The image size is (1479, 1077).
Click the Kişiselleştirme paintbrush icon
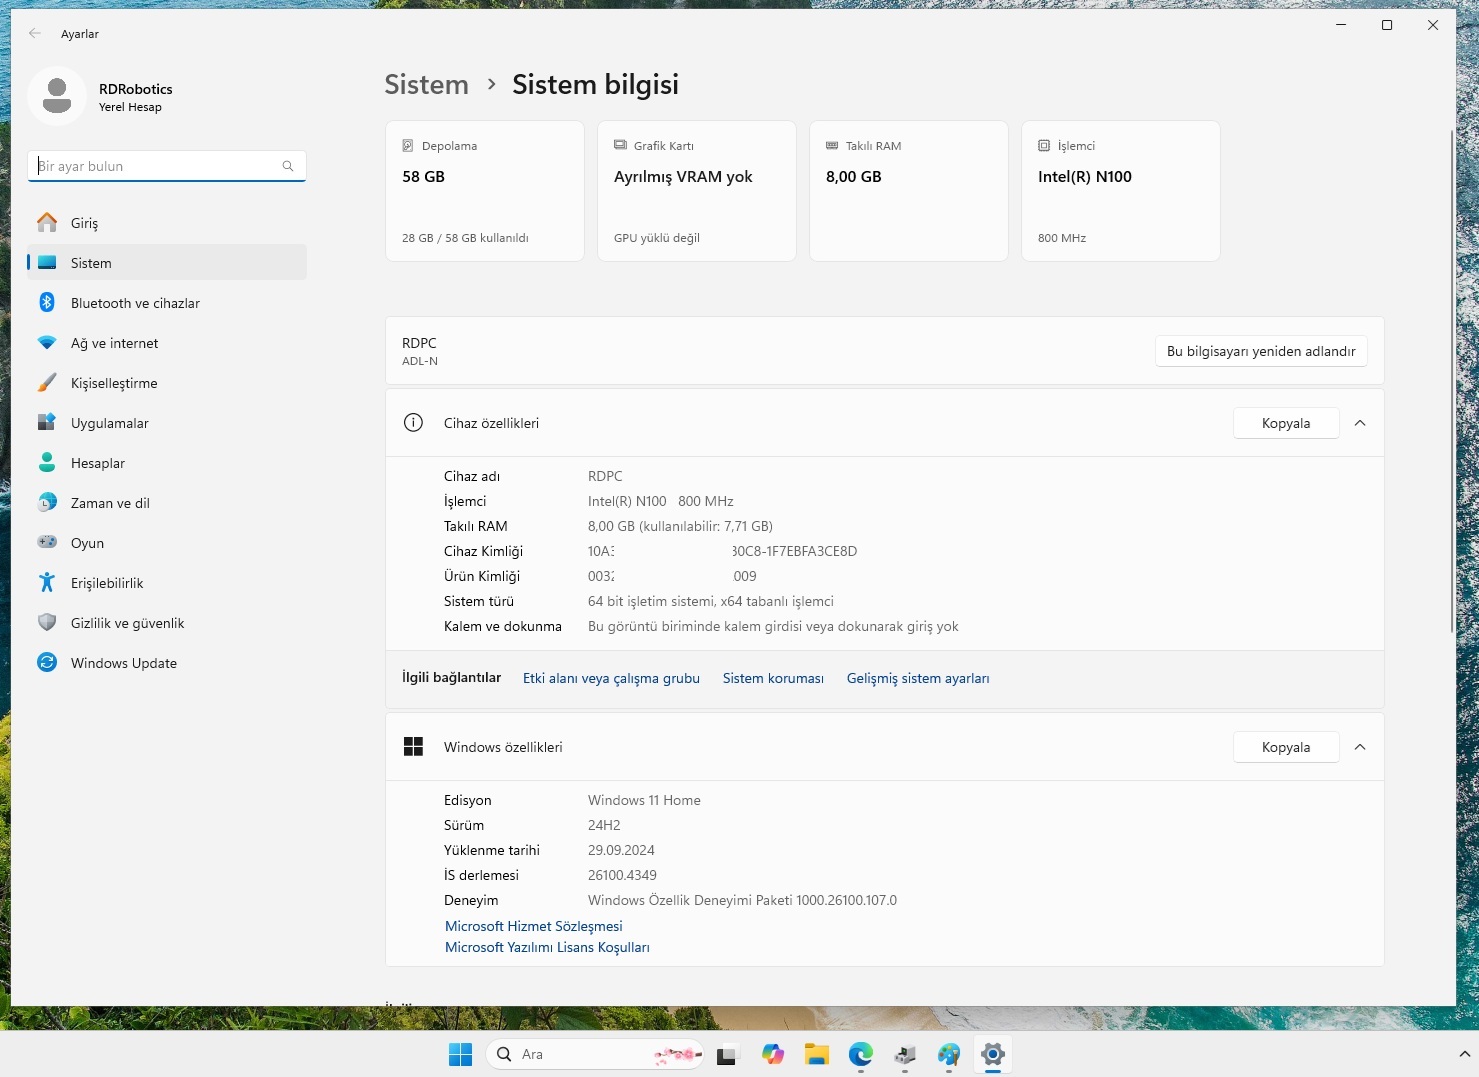47,383
